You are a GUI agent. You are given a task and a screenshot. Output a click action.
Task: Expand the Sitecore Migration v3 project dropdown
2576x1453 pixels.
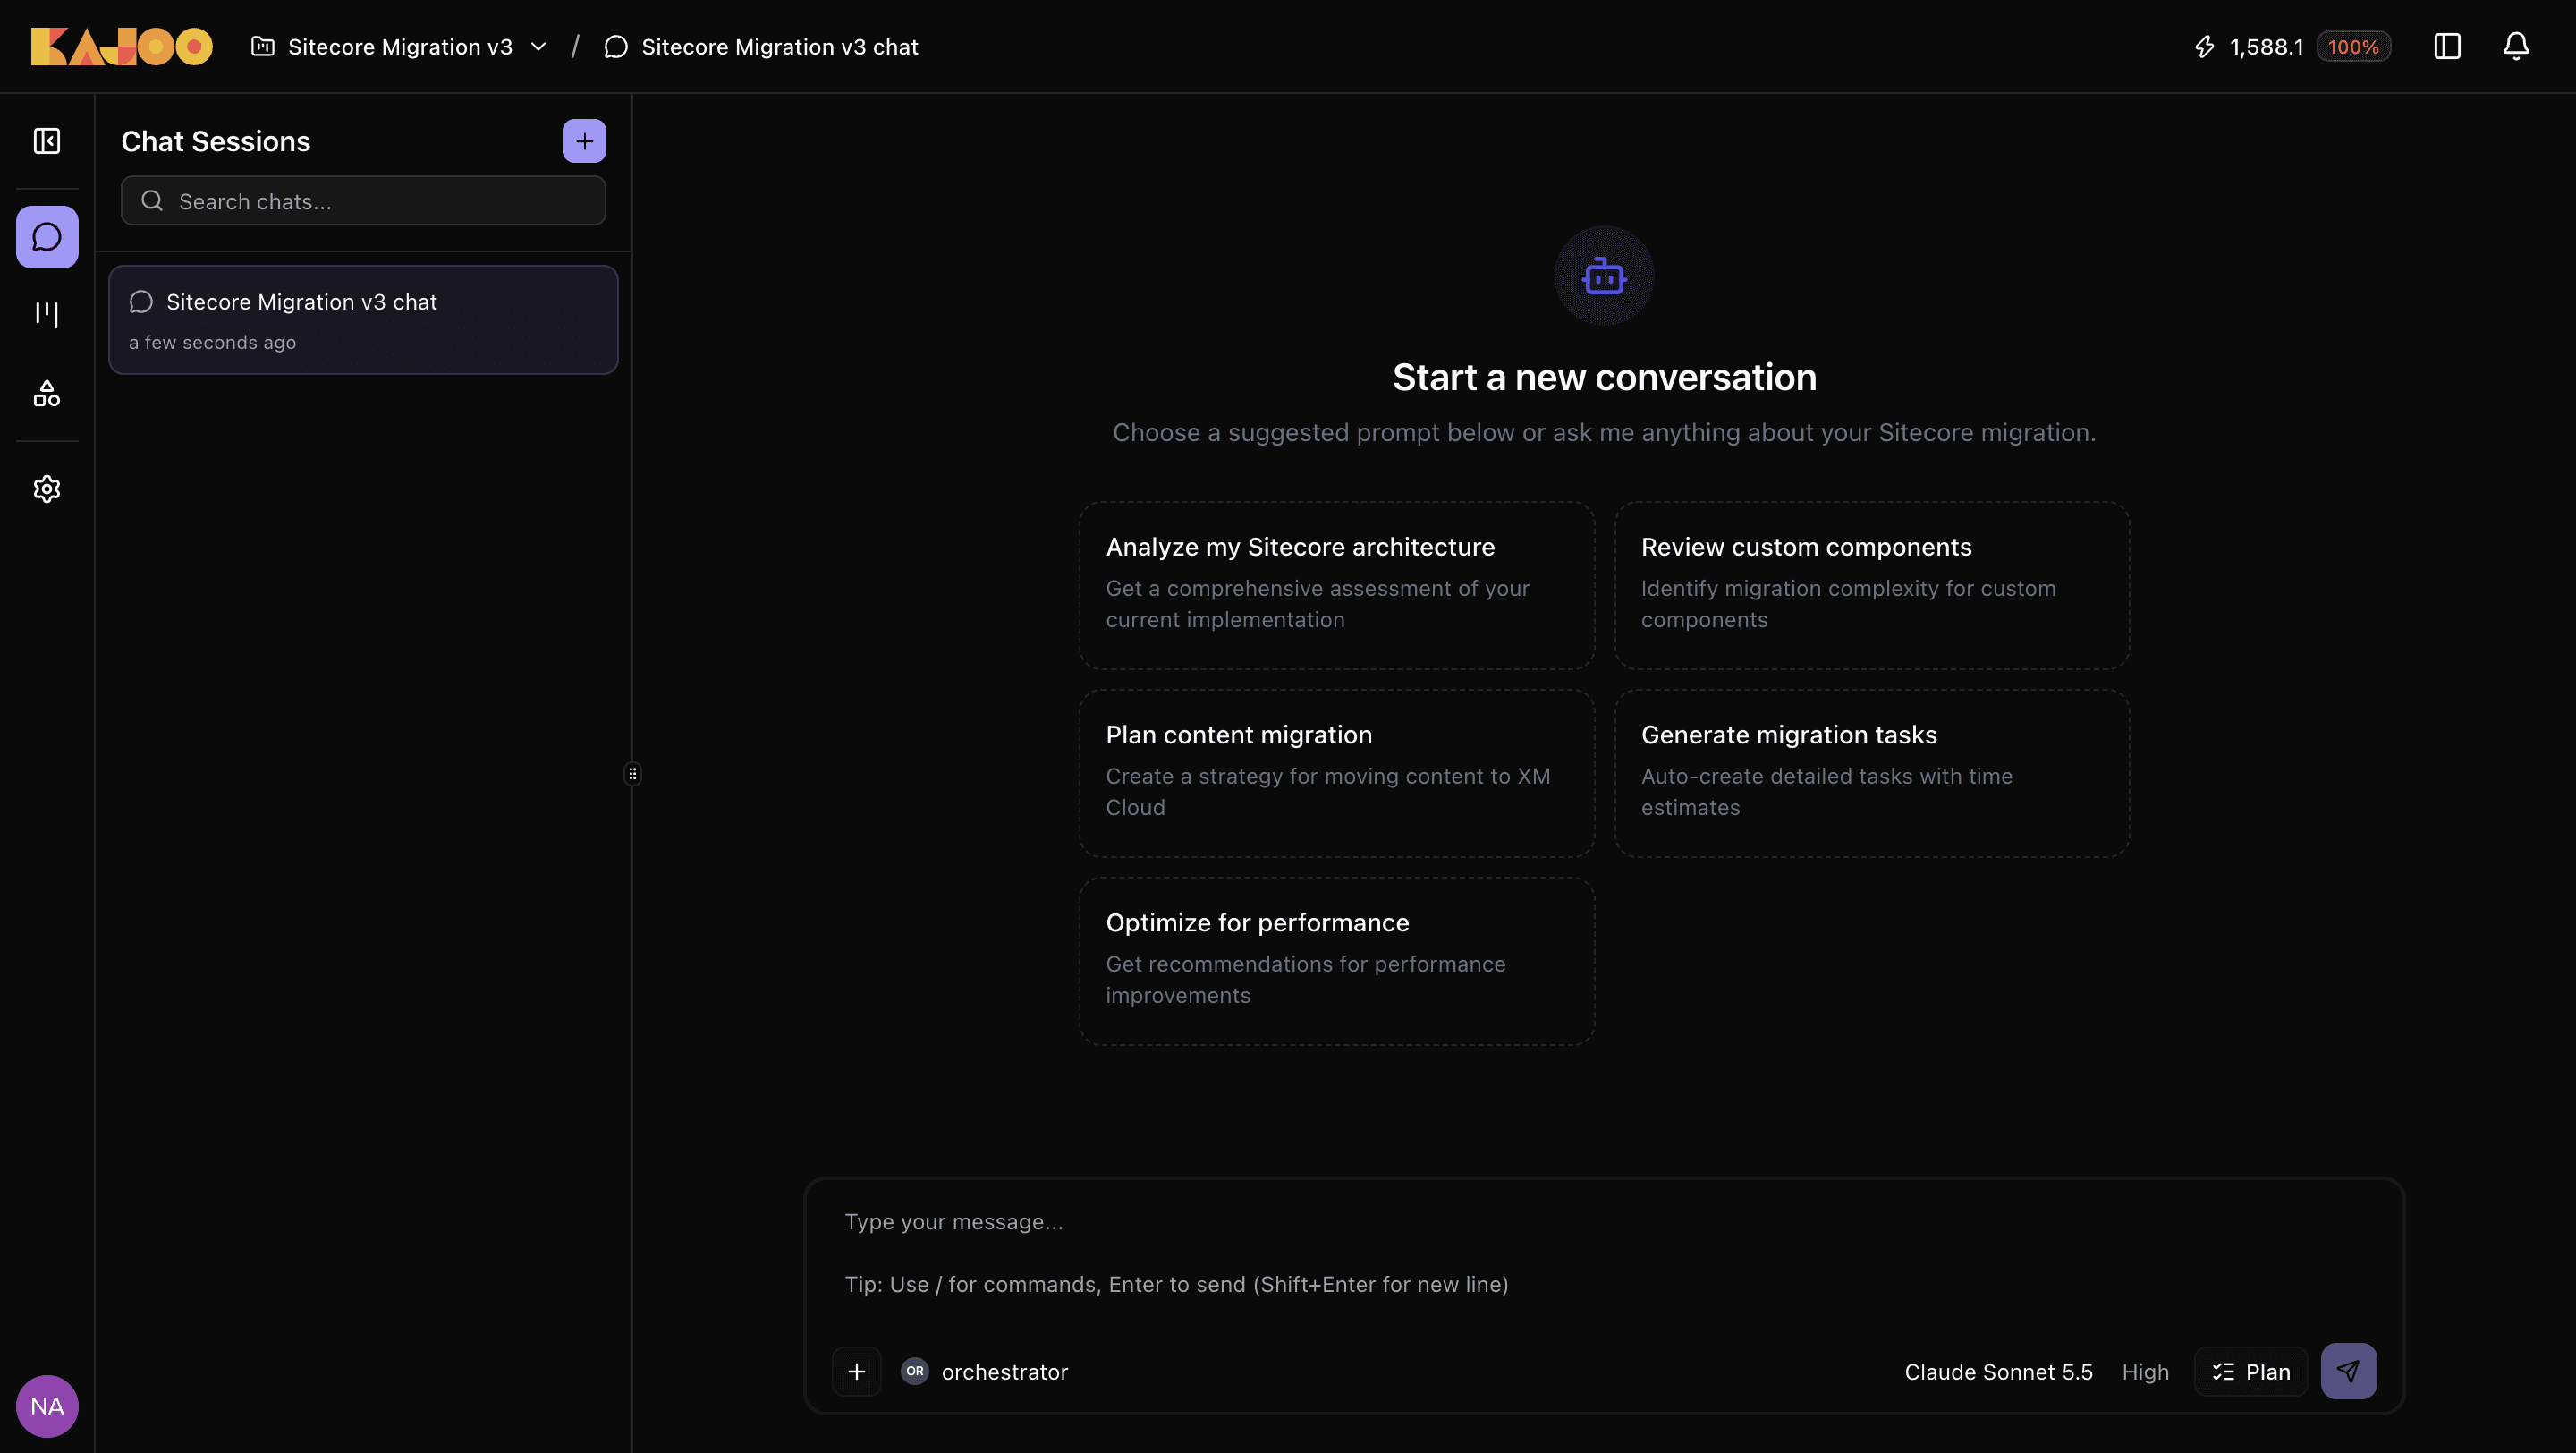[x=399, y=47]
